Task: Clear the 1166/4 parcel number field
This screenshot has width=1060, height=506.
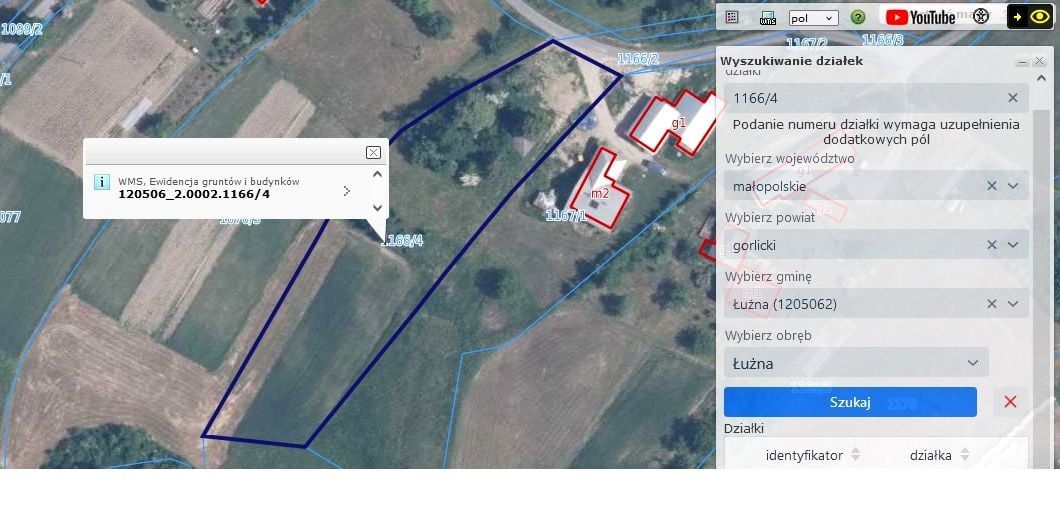Action: [x=1013, y=98]
